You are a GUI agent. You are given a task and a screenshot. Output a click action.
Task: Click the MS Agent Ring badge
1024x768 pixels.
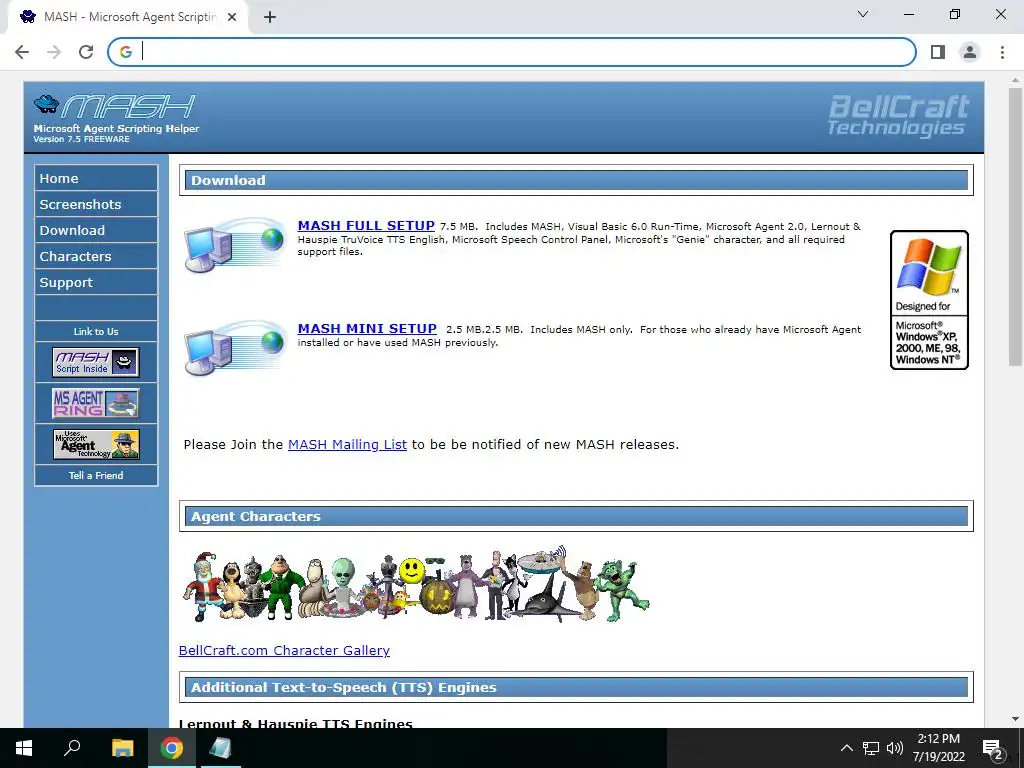tap(96, 404)
